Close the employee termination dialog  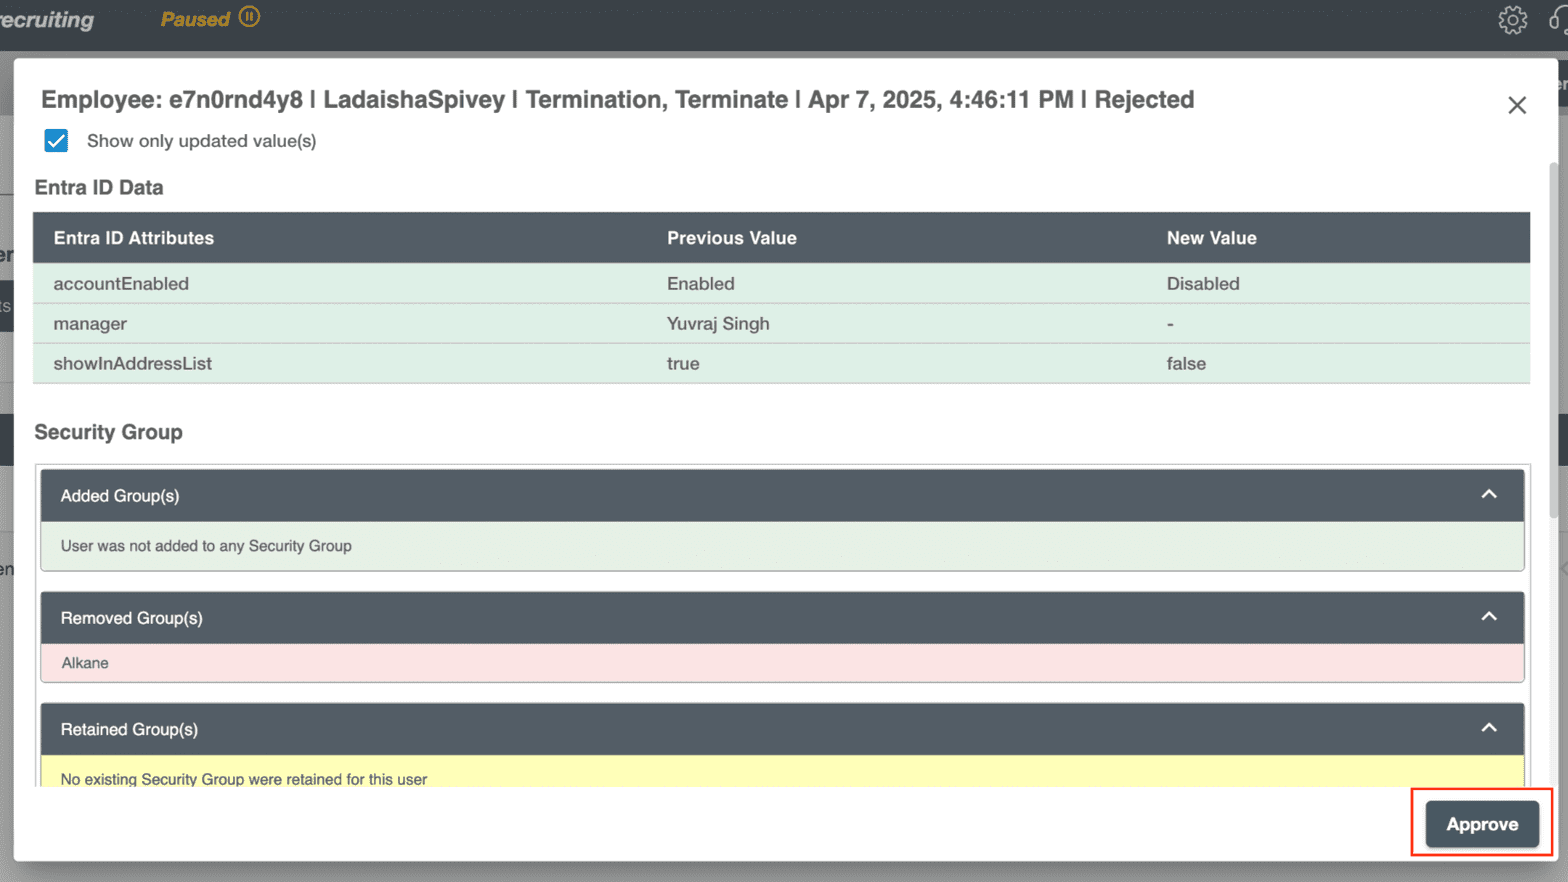[1517, 104]
